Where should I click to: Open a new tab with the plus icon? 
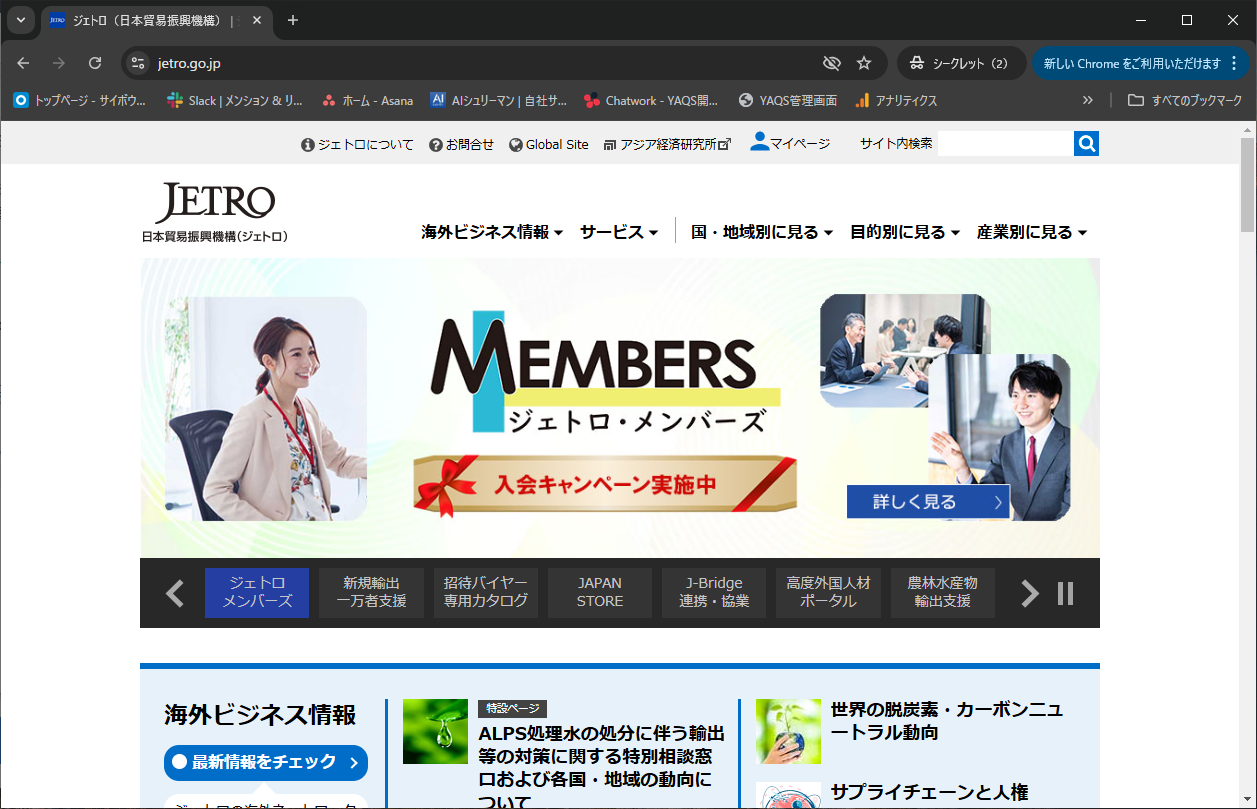point(292,20)
